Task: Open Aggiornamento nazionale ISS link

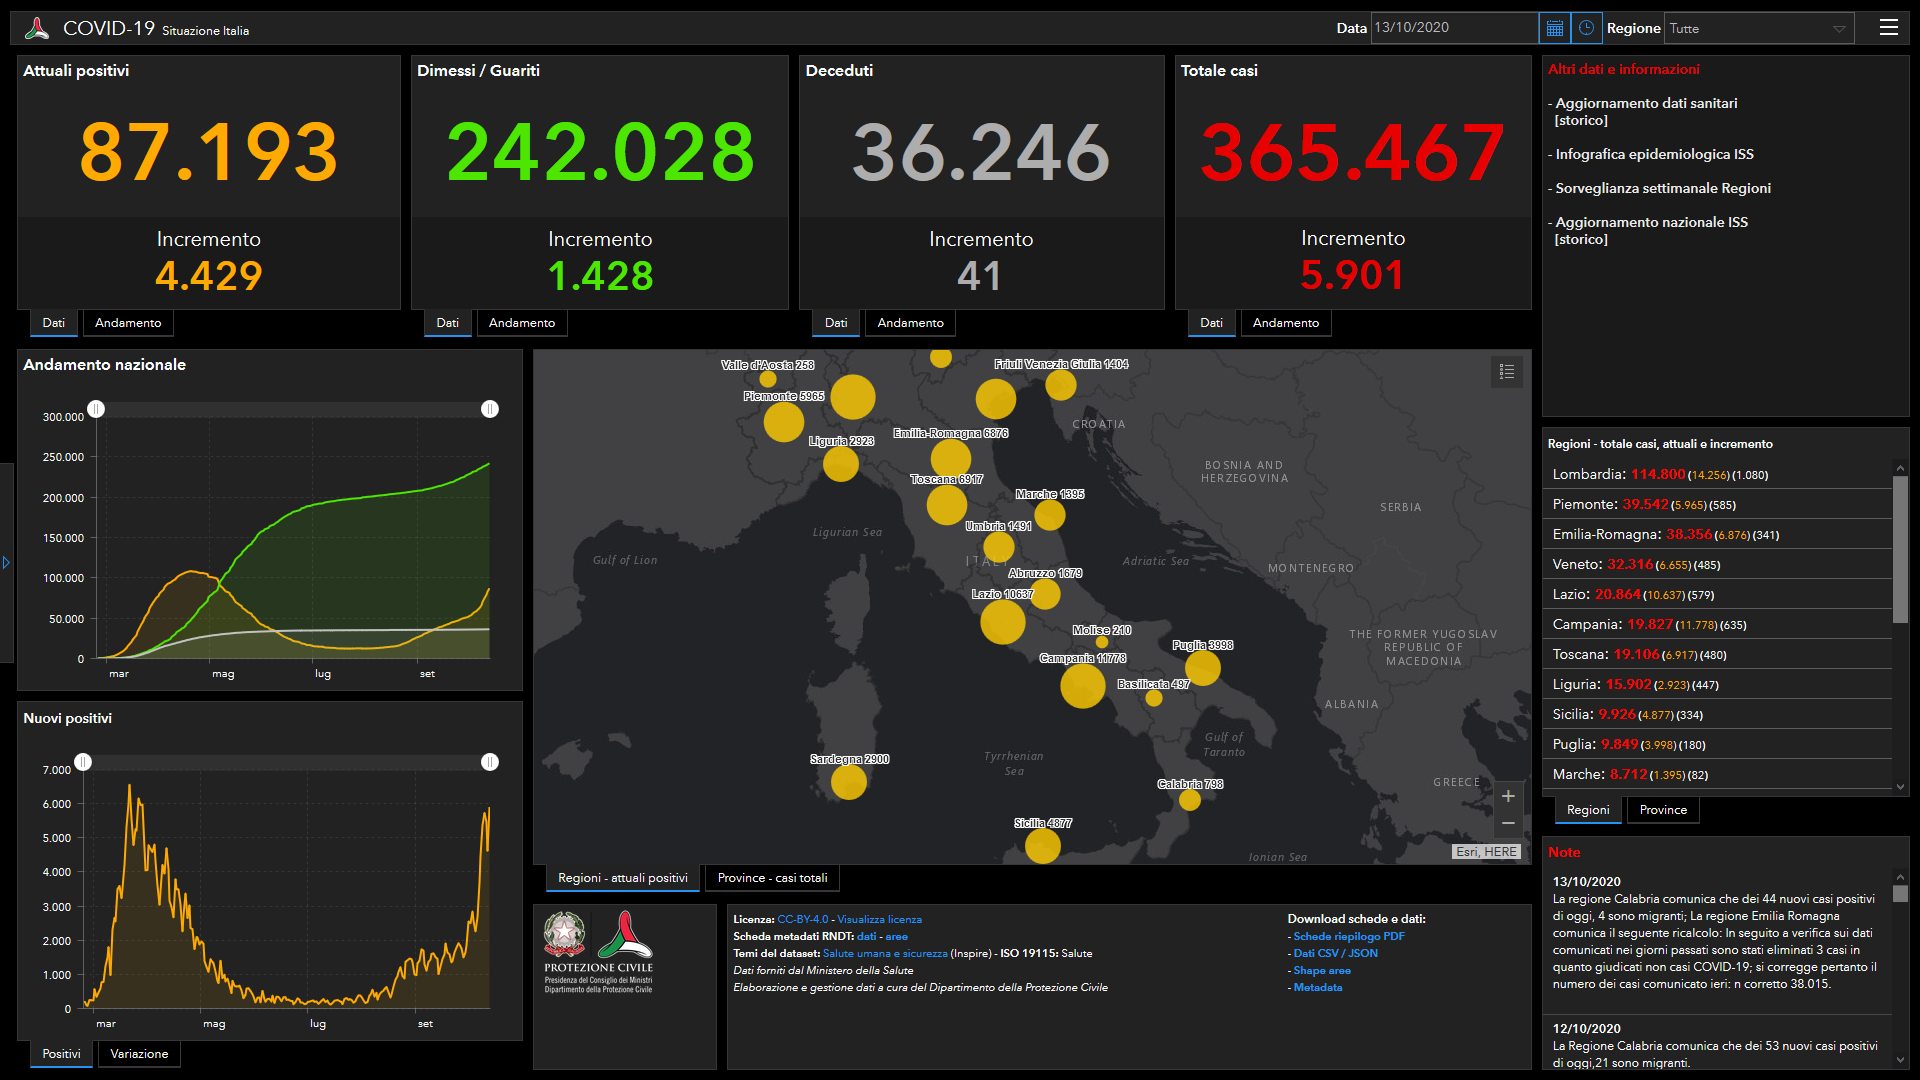Action: coord(1652,222)
